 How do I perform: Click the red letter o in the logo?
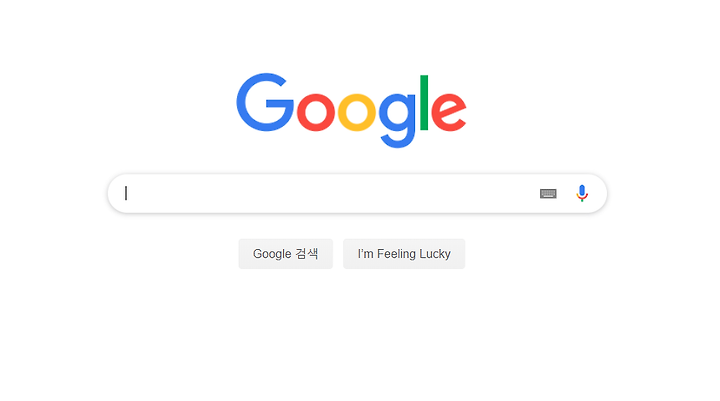(x=315, y=112)
